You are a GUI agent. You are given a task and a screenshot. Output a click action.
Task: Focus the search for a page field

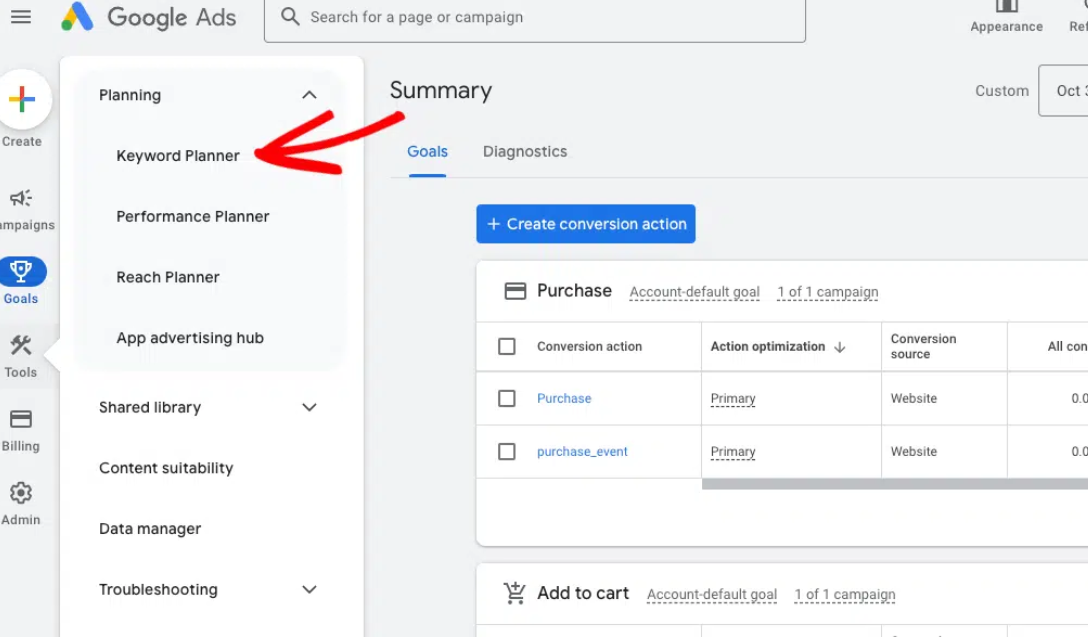534,18
